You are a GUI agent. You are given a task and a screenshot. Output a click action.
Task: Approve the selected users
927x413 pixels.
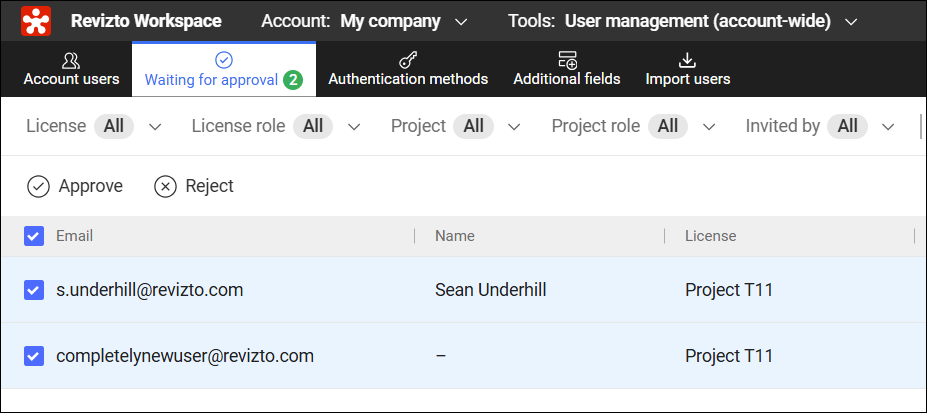click(75, 187)
